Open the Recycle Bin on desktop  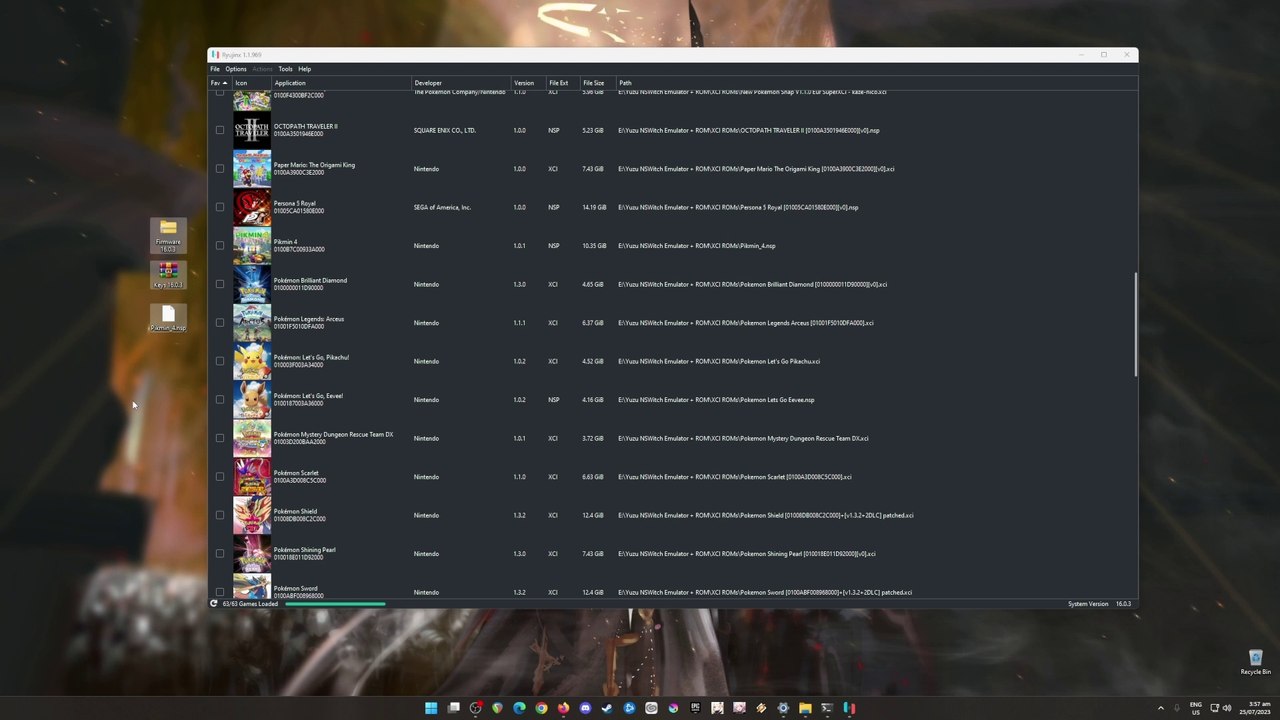pyautogui.click(x=1255, y=662)
